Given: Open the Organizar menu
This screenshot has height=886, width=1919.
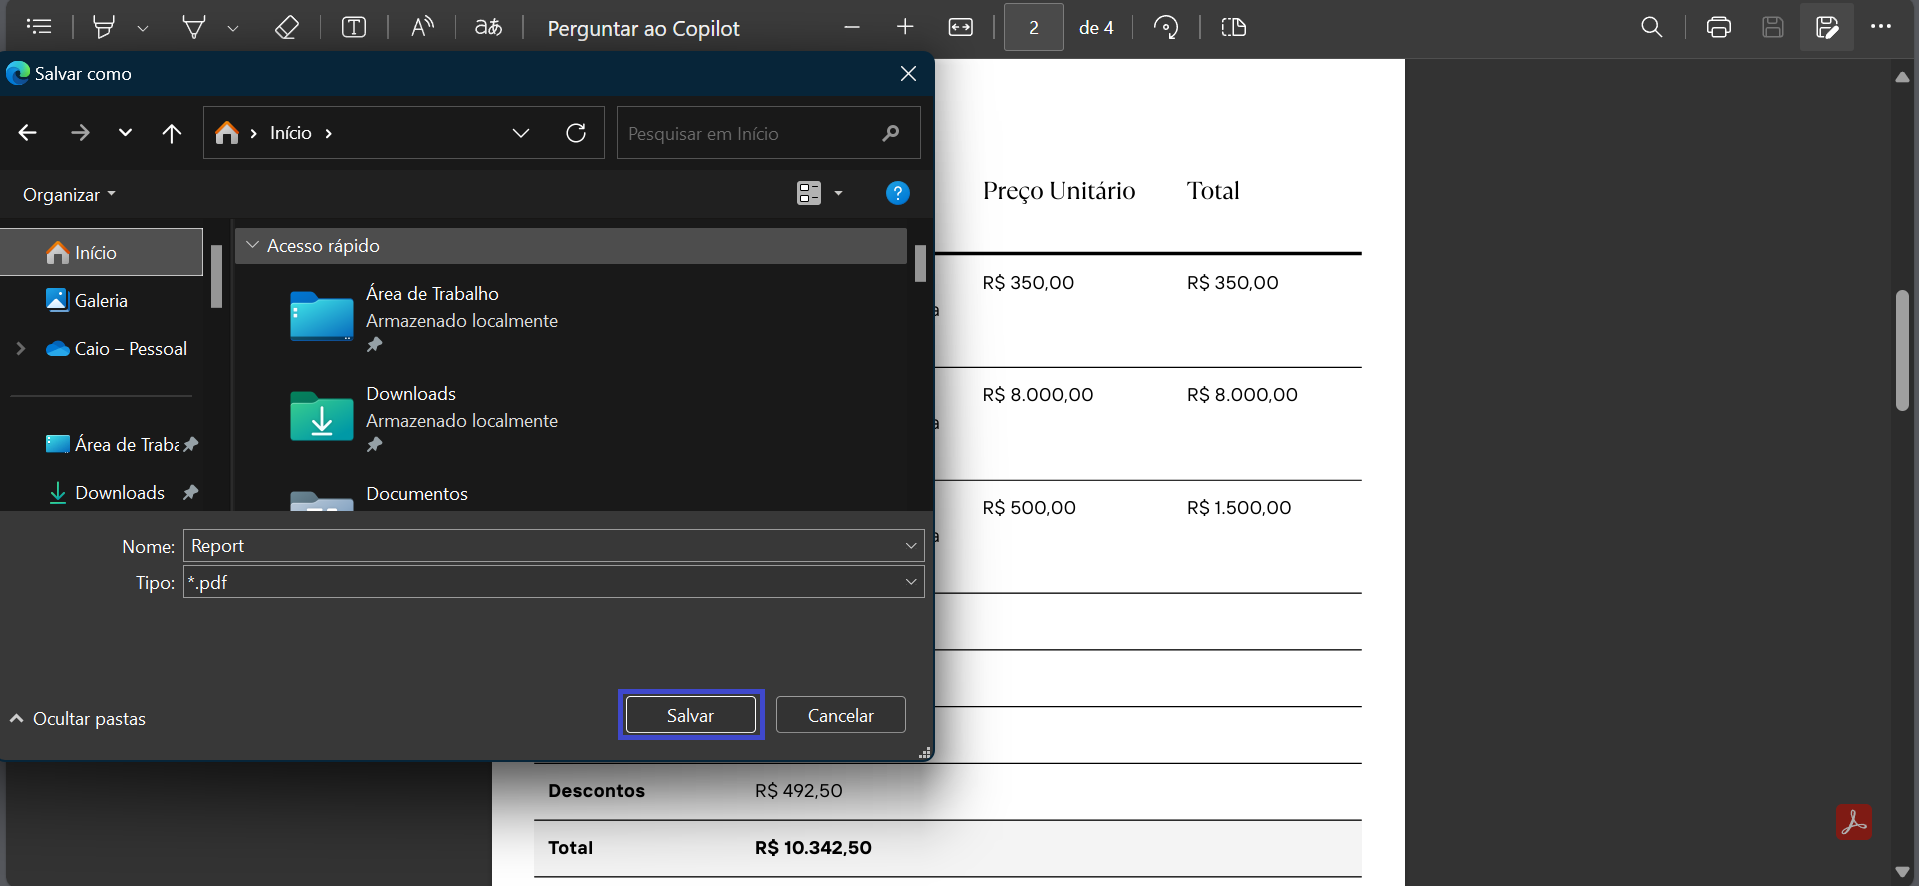Looking at the screenshot, I should [69, 195].
